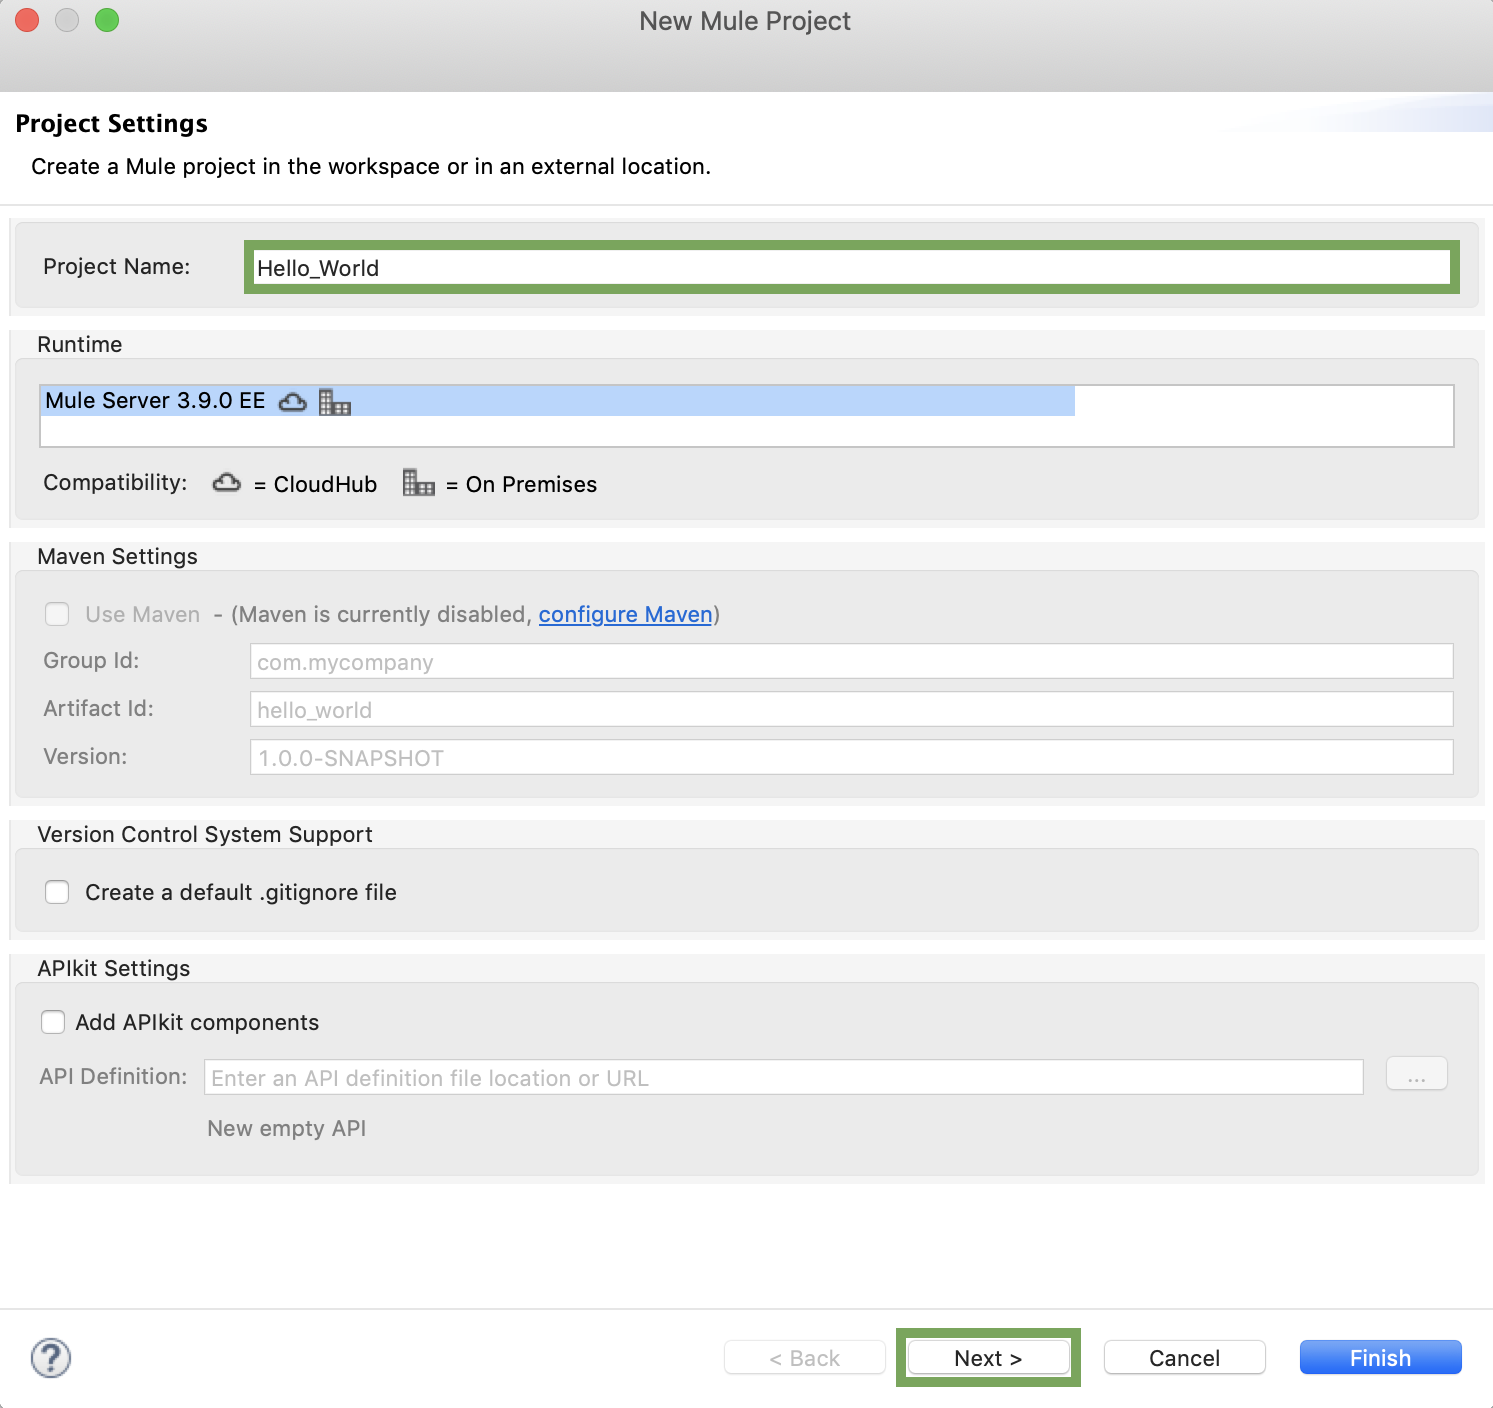Open the help question mark icon
Screen dimensions: 1493x1408
51,1358
